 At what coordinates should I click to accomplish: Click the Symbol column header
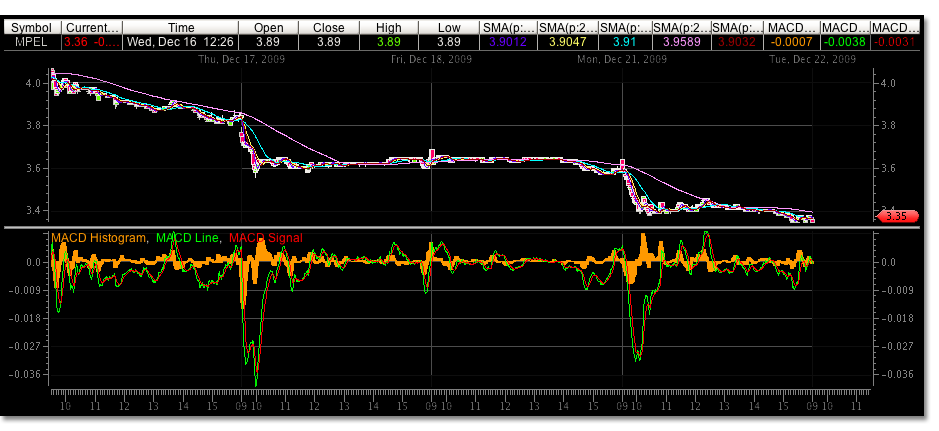33,28
